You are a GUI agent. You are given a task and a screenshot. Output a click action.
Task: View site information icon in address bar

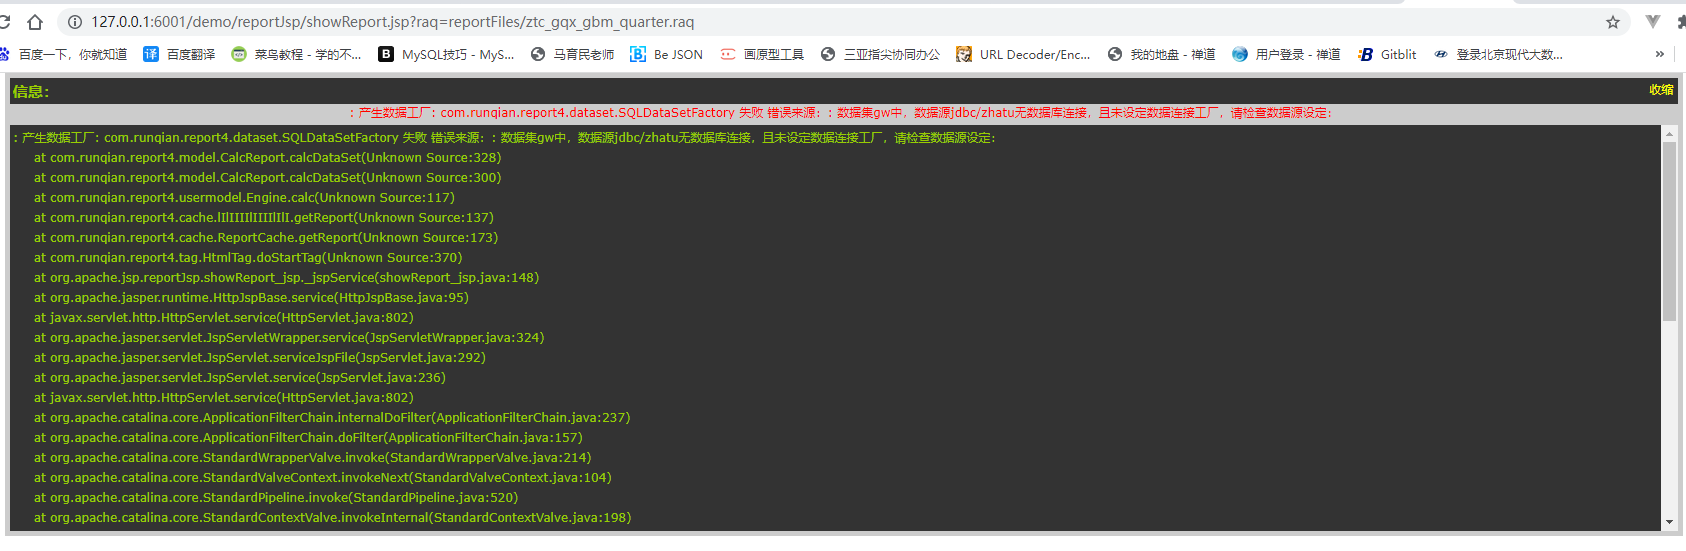[x=75, y=22]
